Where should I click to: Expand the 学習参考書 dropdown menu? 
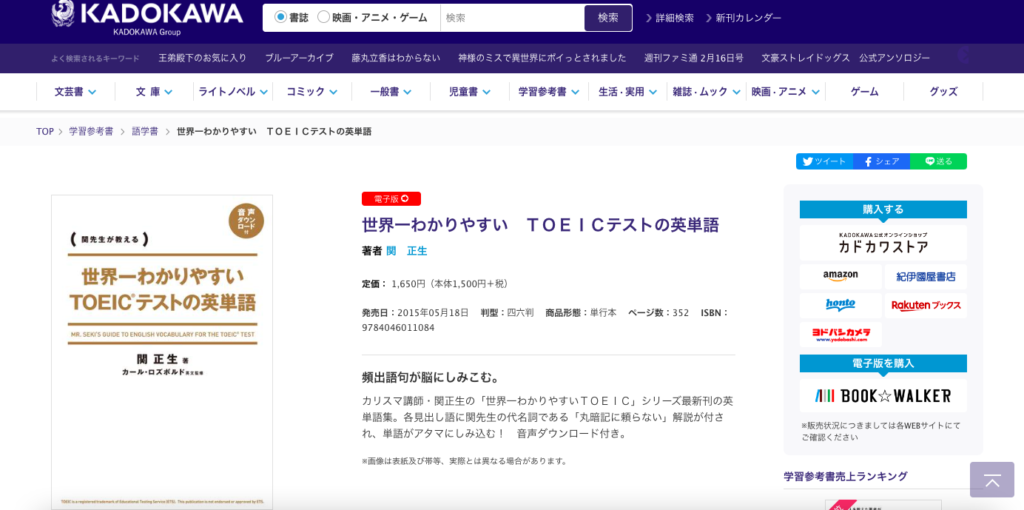[x=549, y=92]
